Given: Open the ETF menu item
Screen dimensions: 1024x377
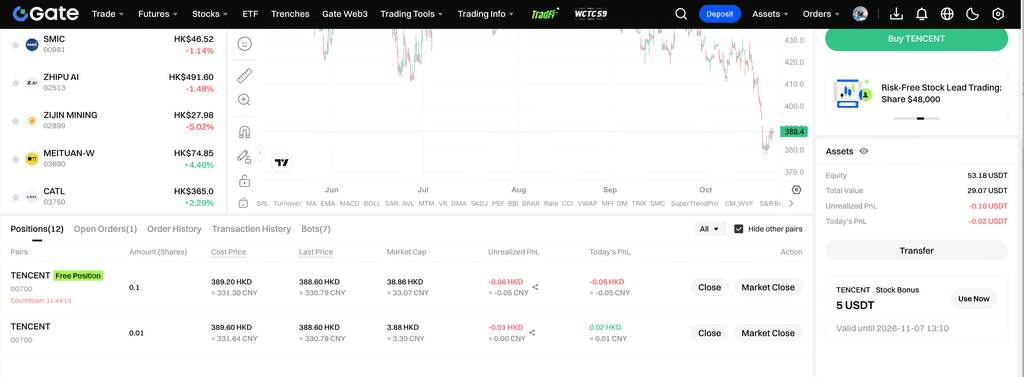Looking at the screenshot, I should pos(249,14).
